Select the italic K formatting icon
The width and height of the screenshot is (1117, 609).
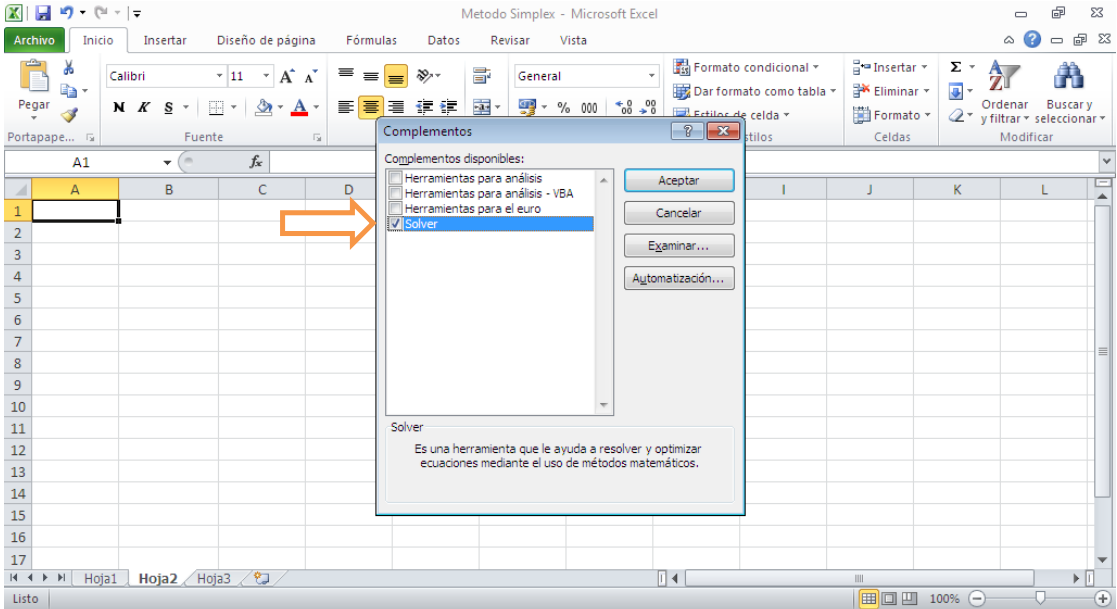pos(142,106)
